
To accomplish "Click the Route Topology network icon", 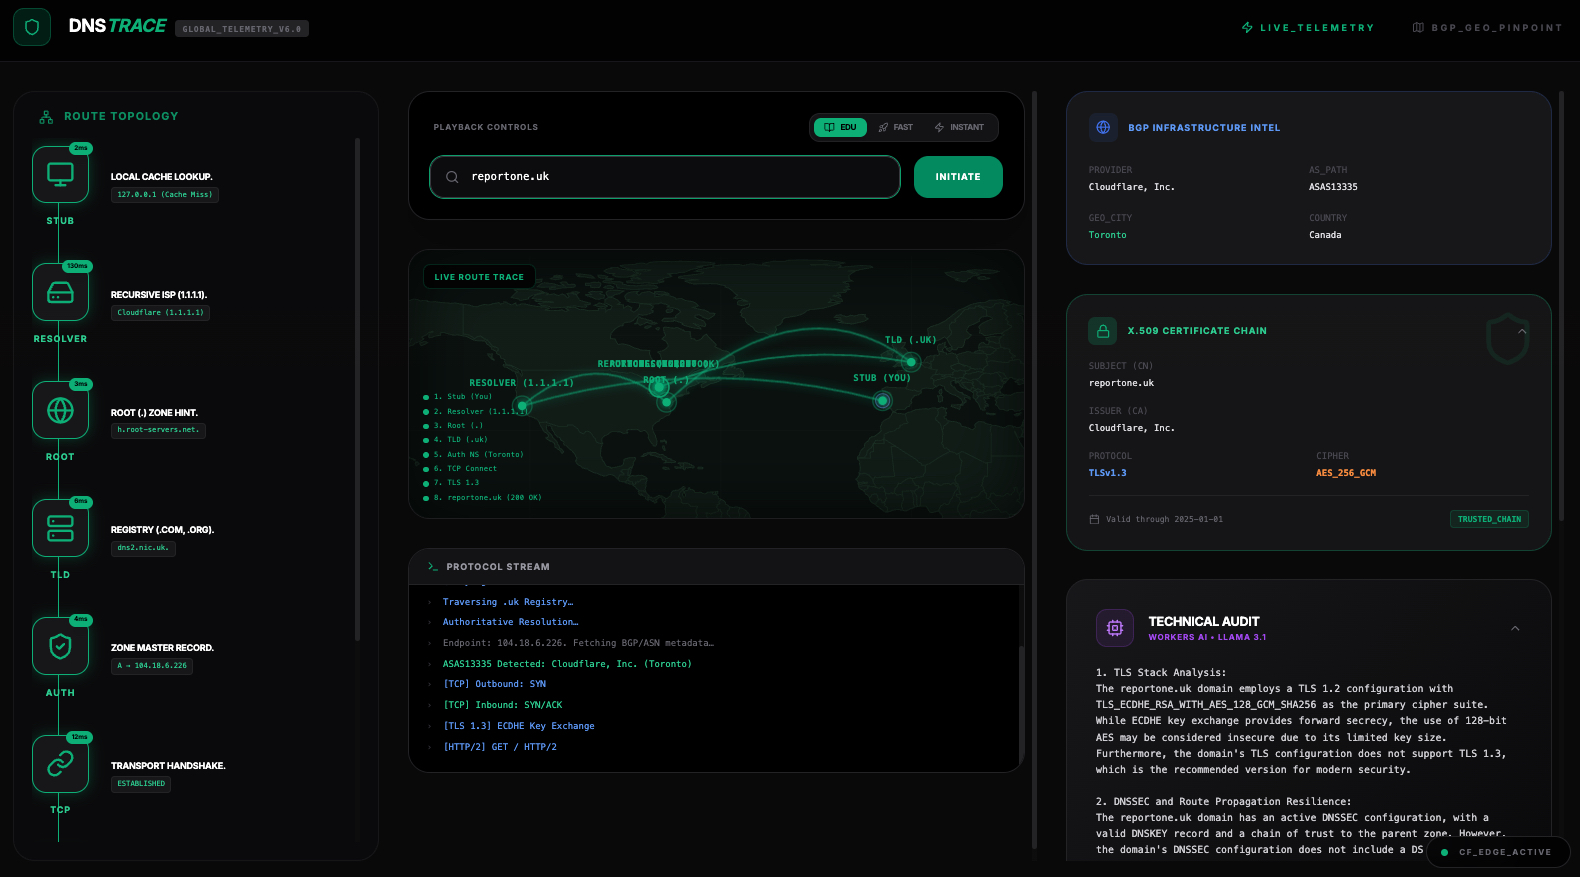I will point(46,117).
